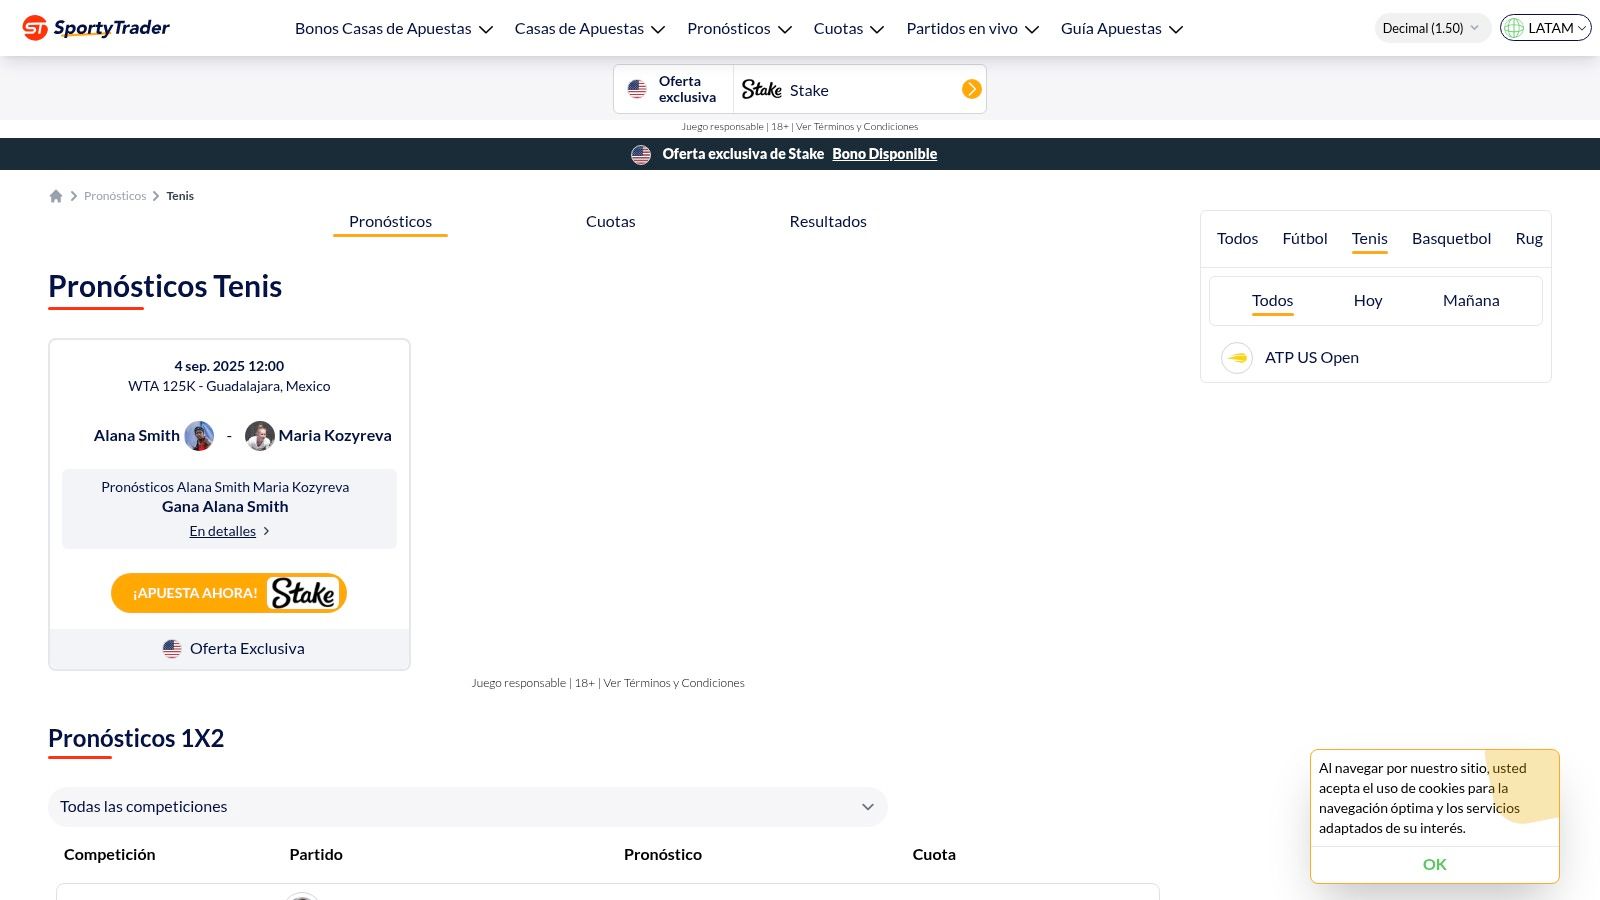Click the Cuota column header

[x=934, y=855]
